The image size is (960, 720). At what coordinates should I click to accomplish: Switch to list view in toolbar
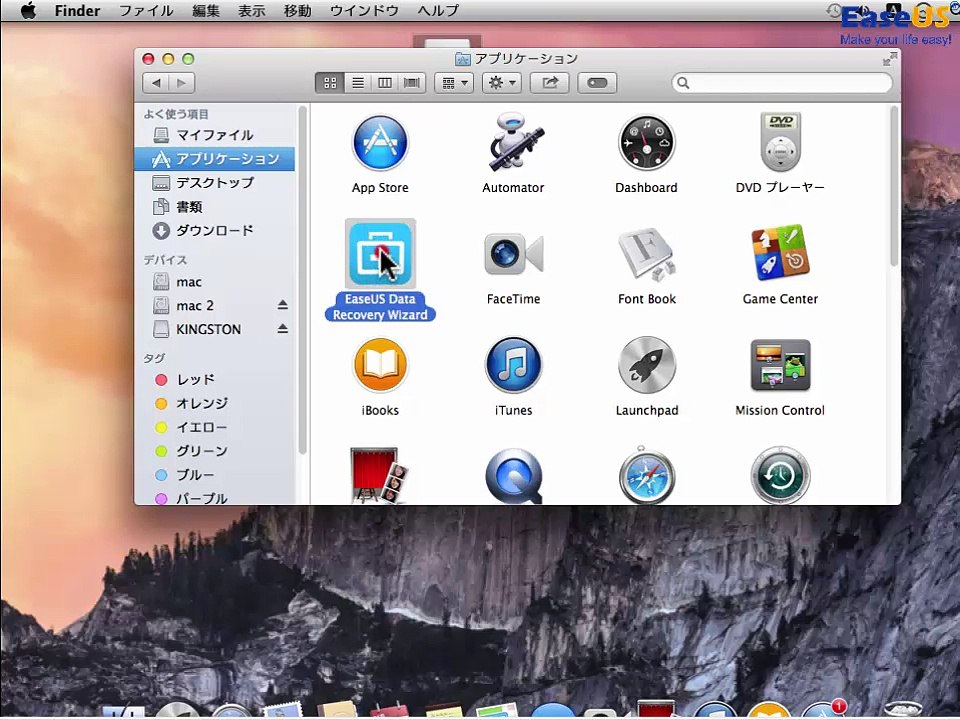358,83
